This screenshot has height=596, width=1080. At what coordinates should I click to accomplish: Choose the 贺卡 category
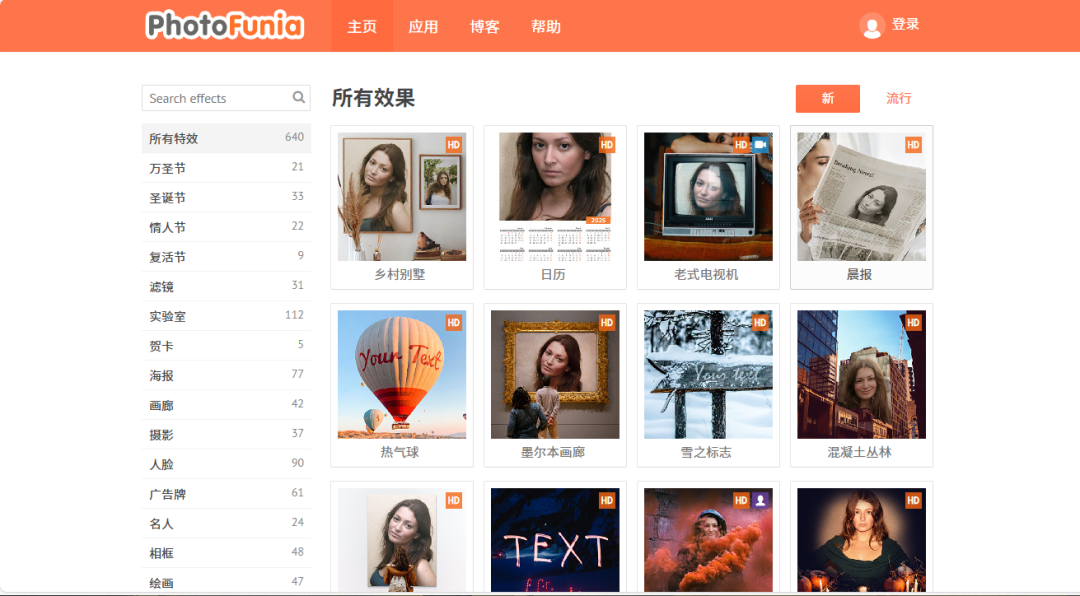tap(226, 345)
